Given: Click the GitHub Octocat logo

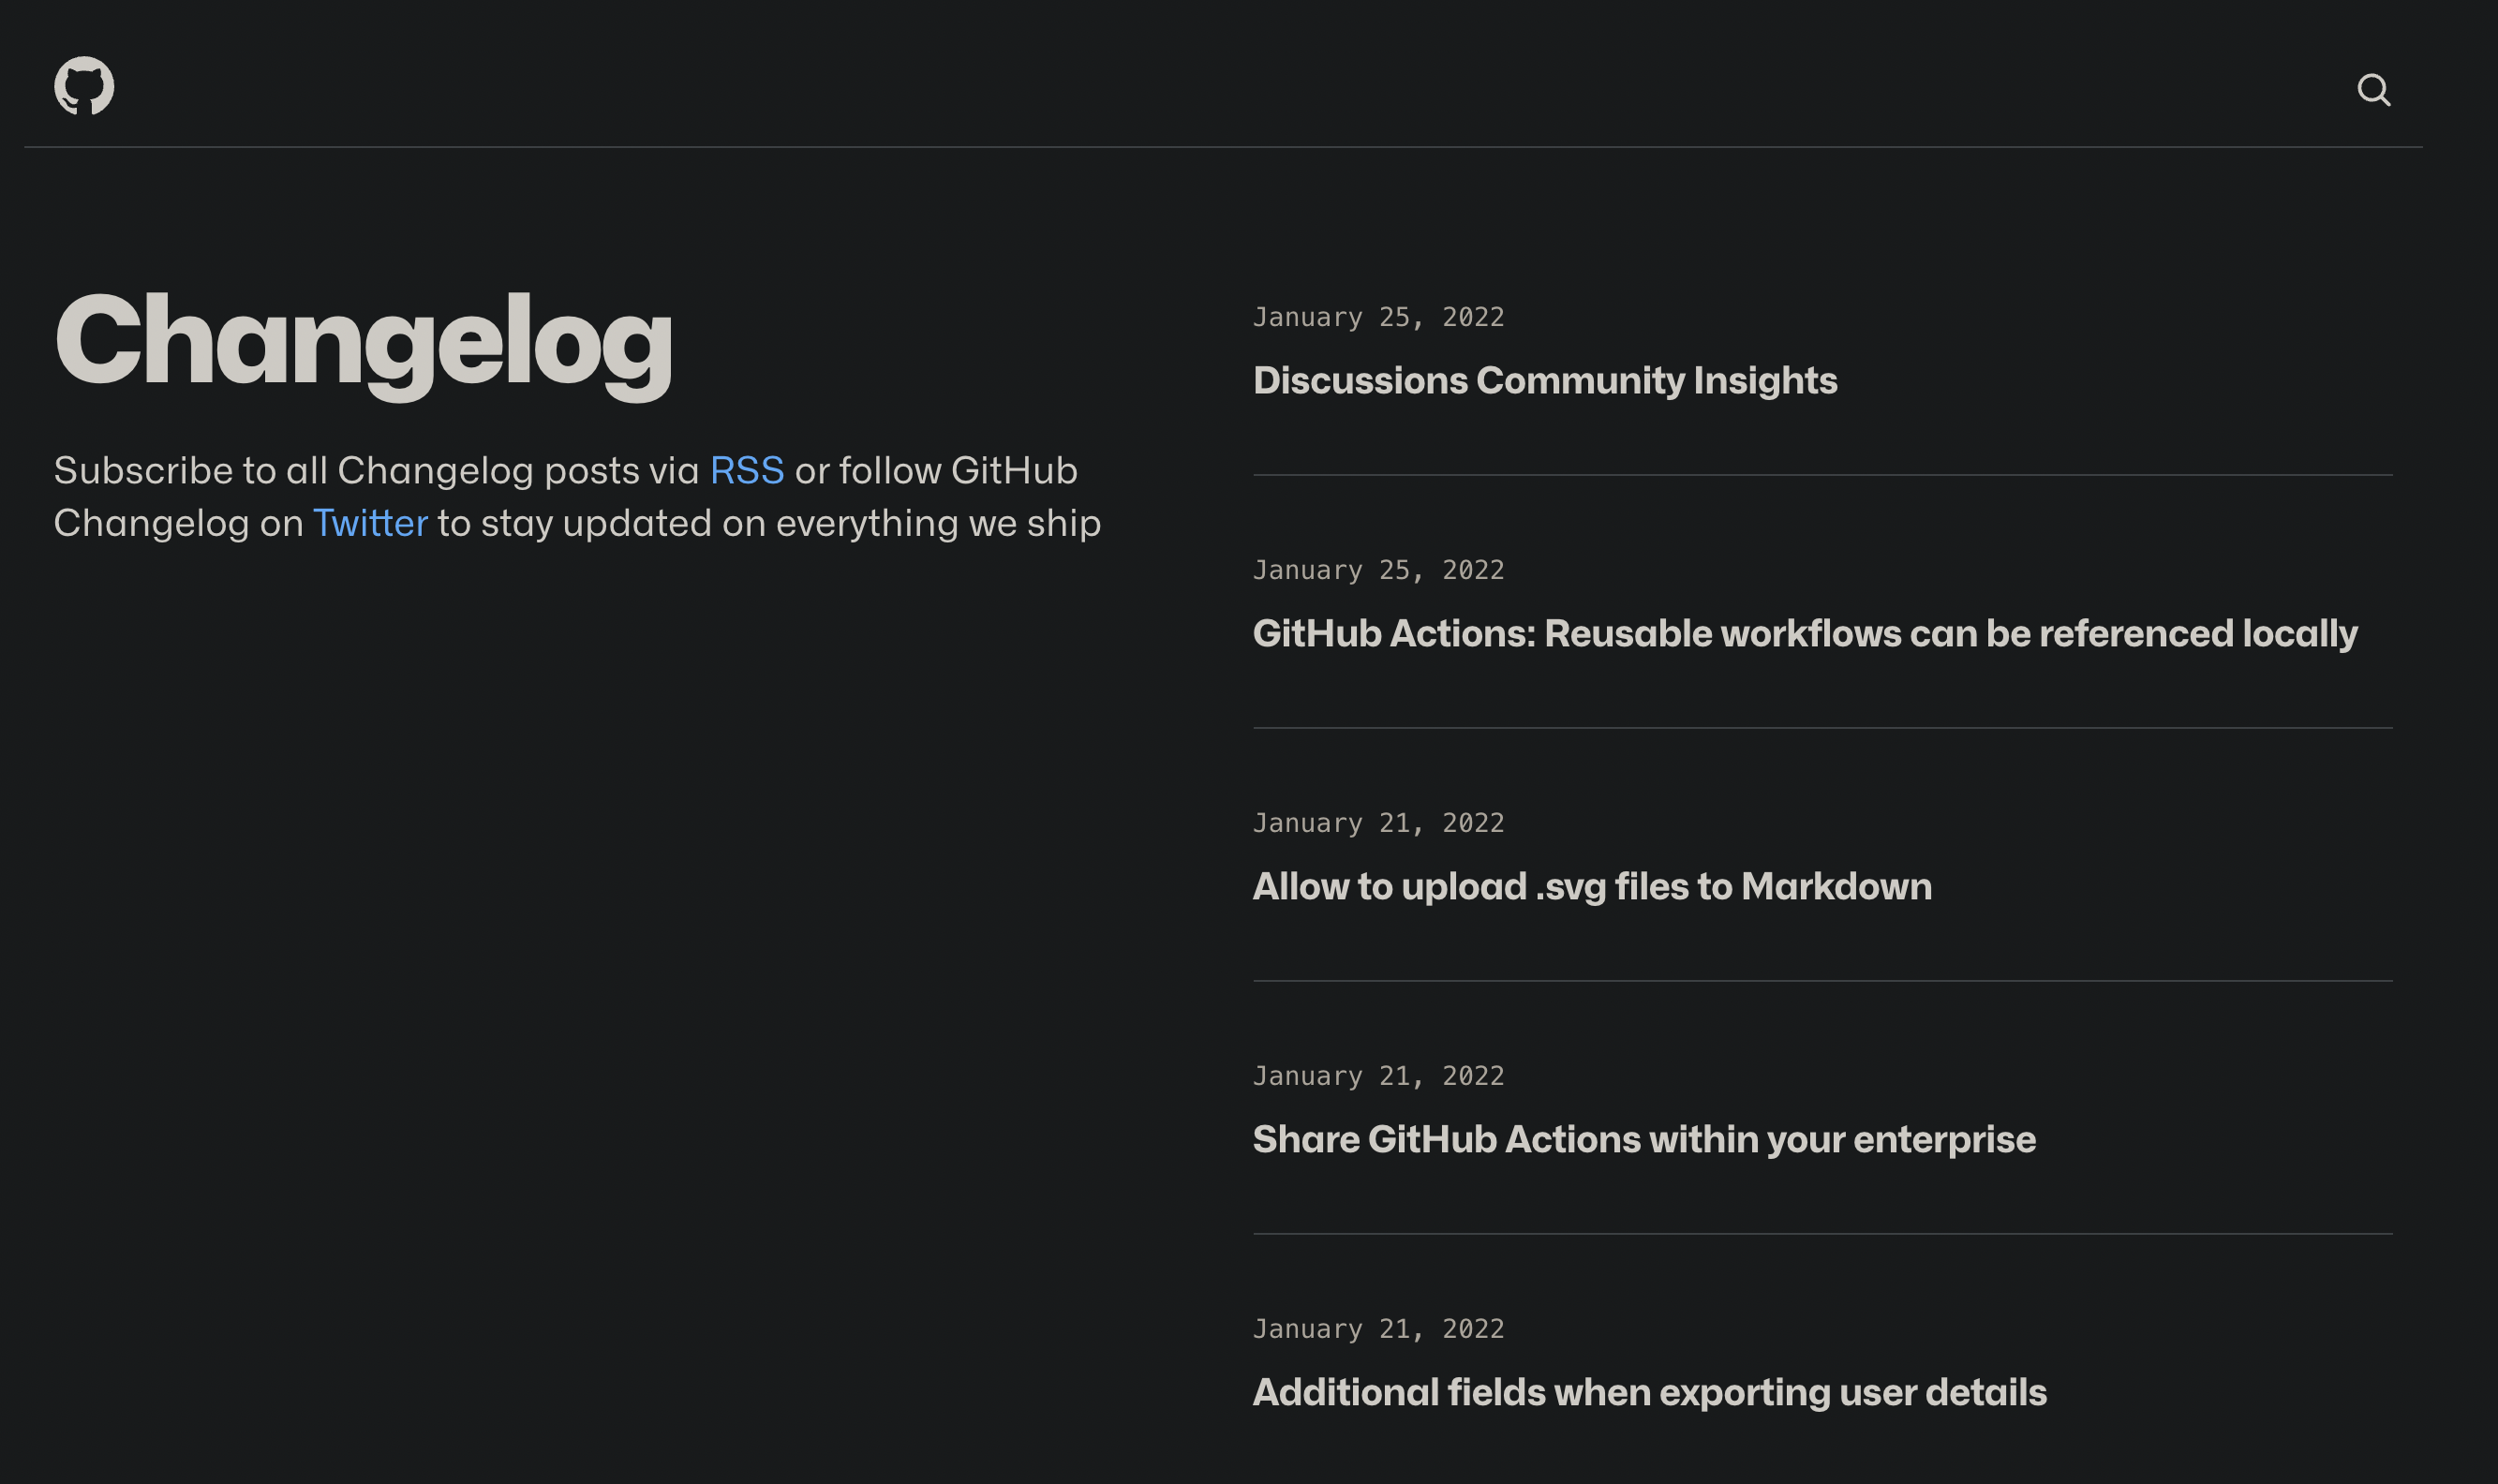Looking at the screenshot, I should pos(84,86).
